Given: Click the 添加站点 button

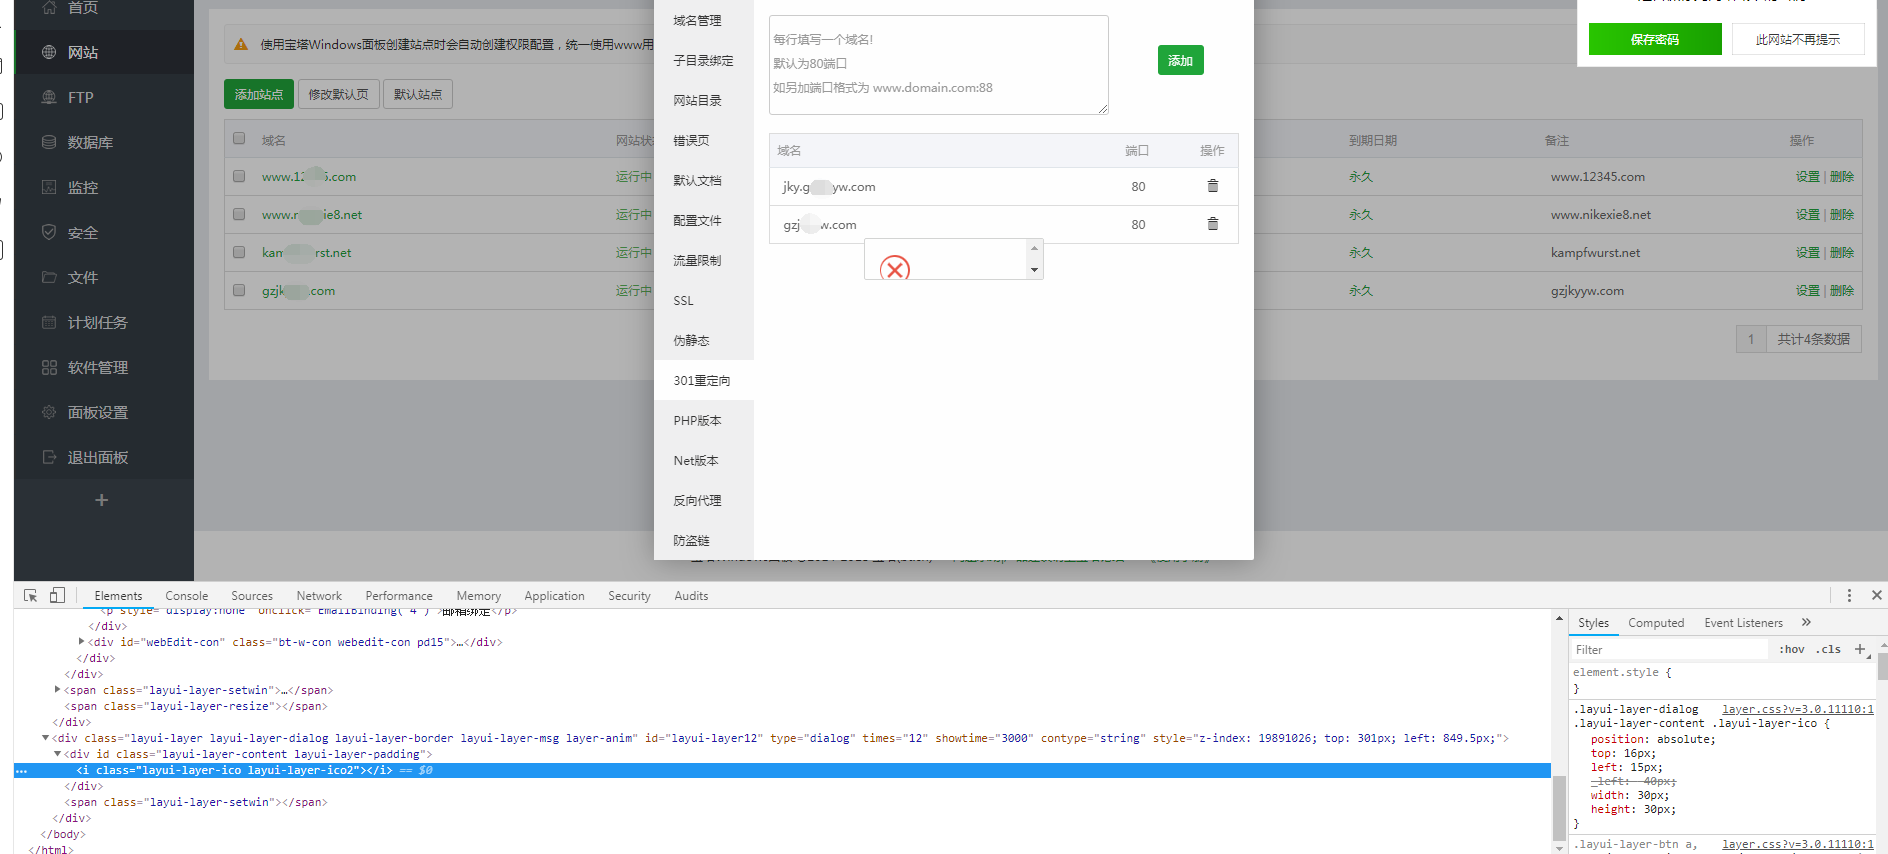Looking at the screenshot, I should tap(259, 94).
